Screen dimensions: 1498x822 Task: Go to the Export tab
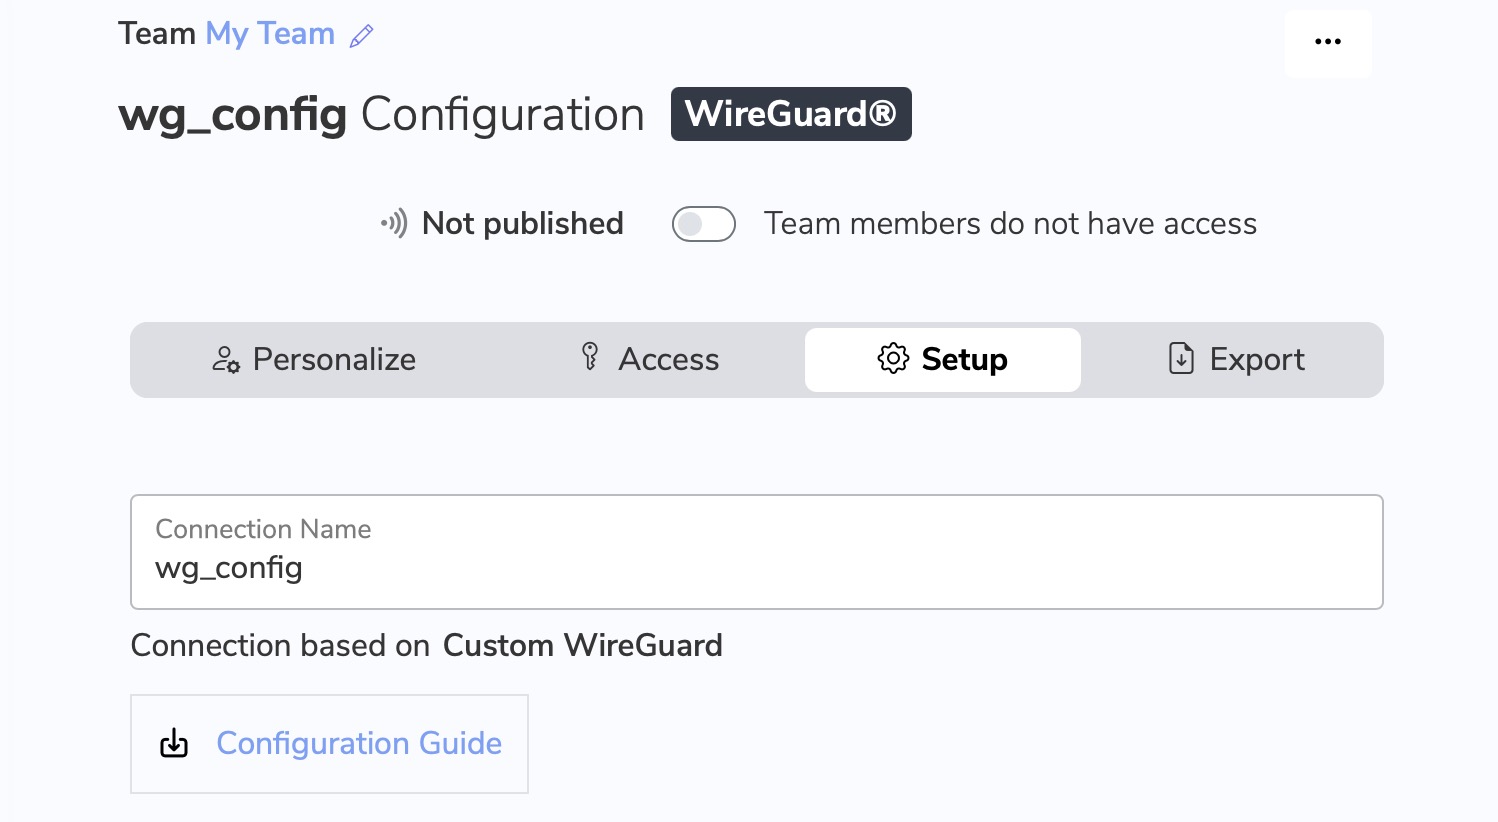click(1236, 360)
